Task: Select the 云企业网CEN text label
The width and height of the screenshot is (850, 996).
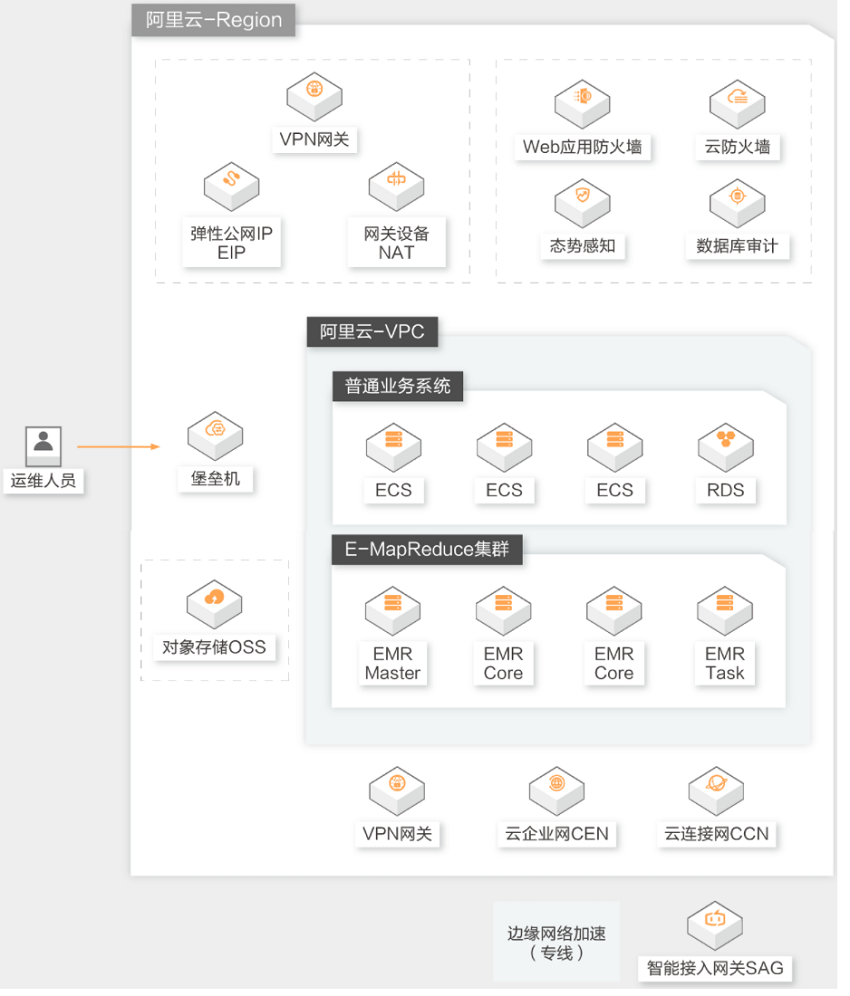Action: click(x=557, y=833)
